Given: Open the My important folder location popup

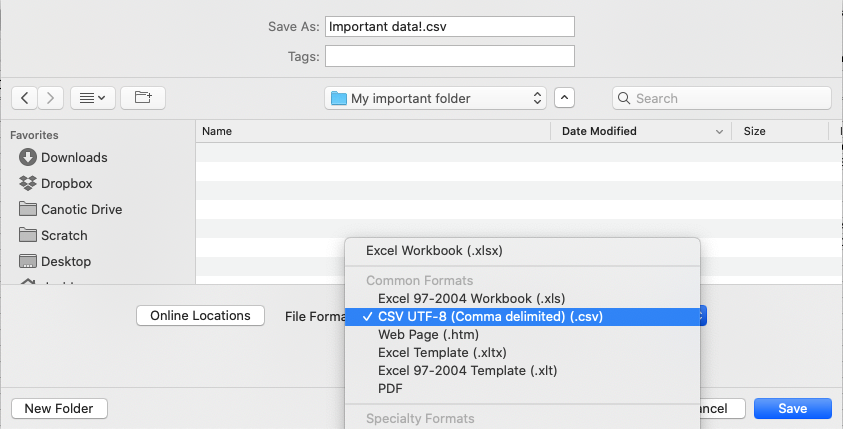Looking at the screenshot, I should coord(435,98).
